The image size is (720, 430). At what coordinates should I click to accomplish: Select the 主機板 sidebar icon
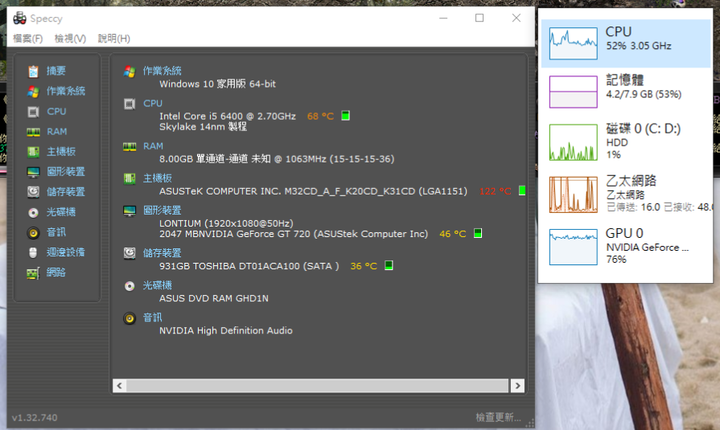tap(33, 152)
